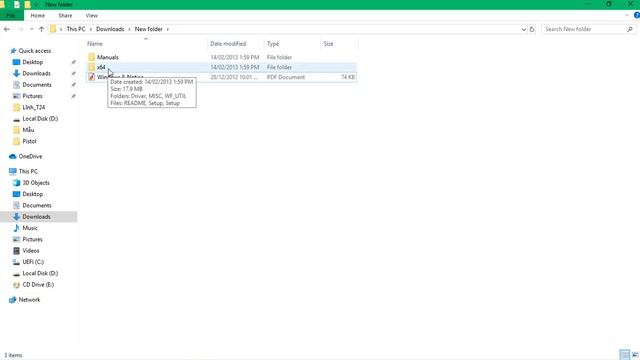Open recent locations dropdown arrow
The image size is (640, 360).
(x=31, y=29)
